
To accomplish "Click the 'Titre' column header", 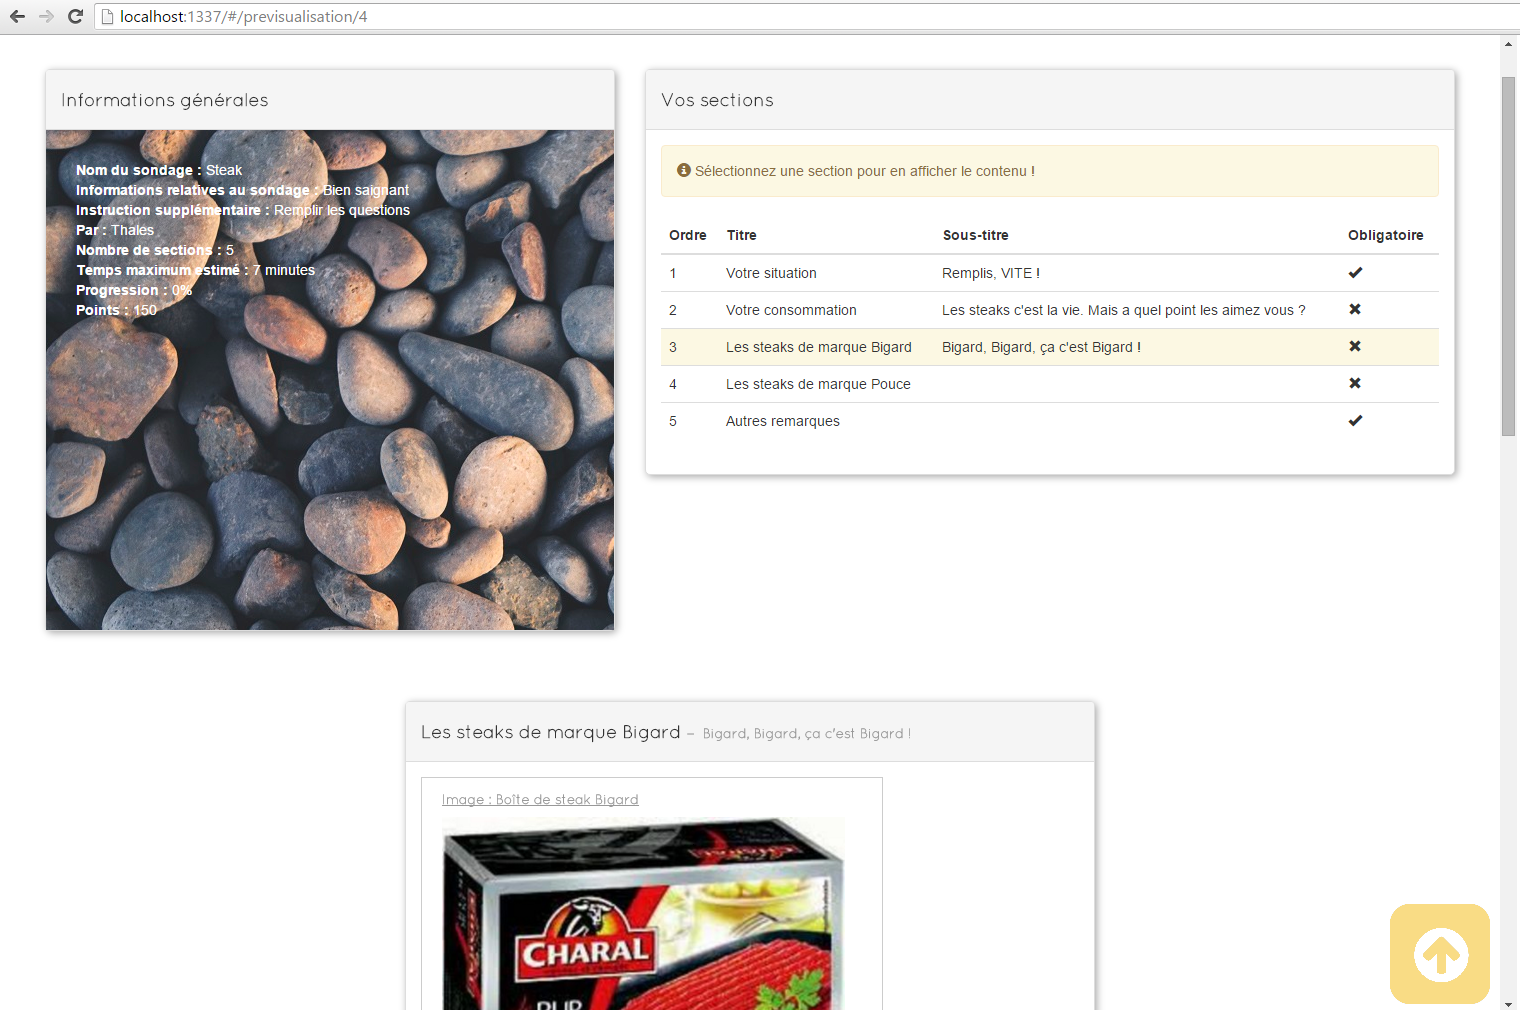I will pyautogui.click(x=742, y=235).
